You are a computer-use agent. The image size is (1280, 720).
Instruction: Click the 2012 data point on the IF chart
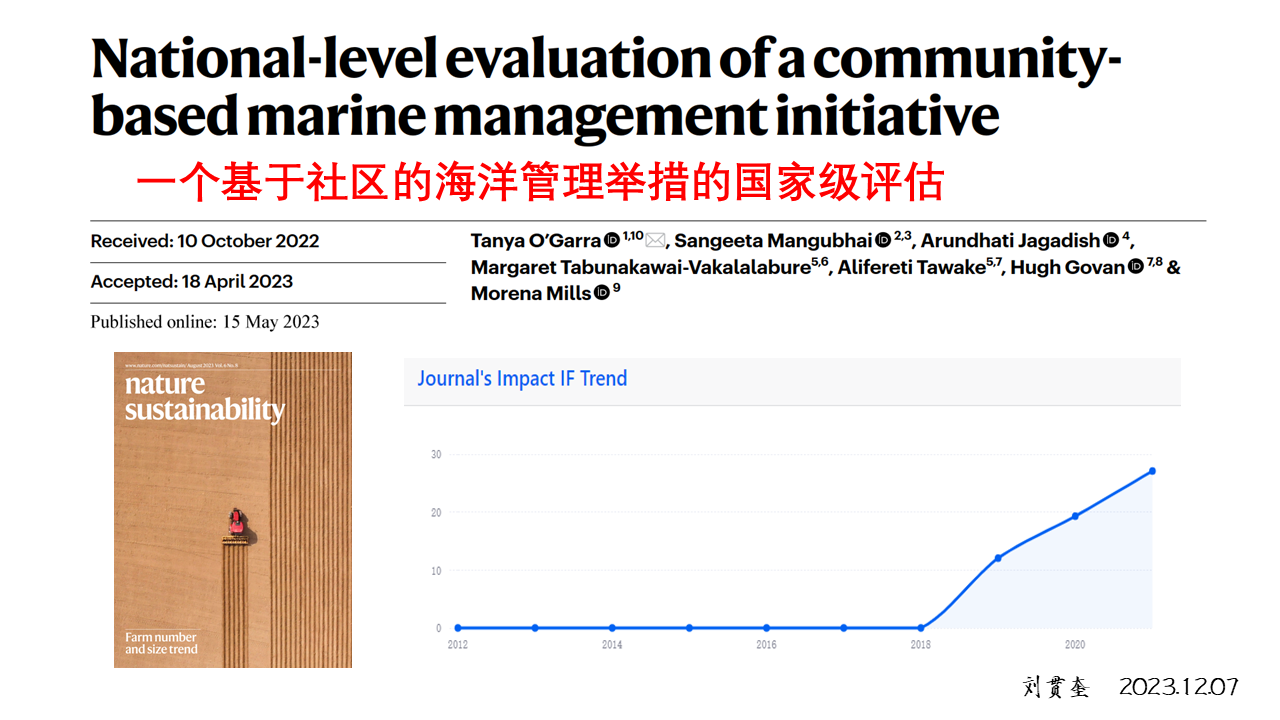[458, 628]
